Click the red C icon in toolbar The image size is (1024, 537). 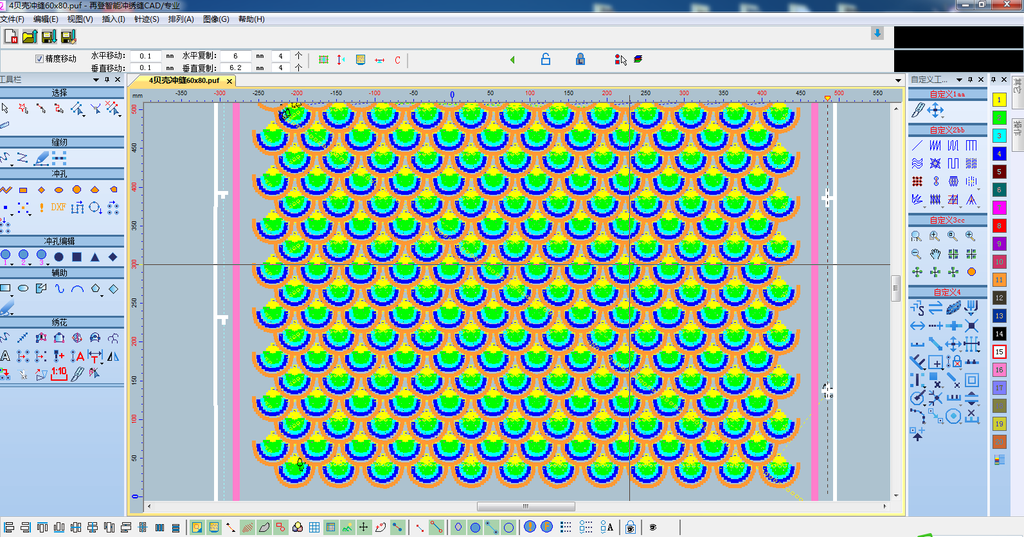coord(397,60)
